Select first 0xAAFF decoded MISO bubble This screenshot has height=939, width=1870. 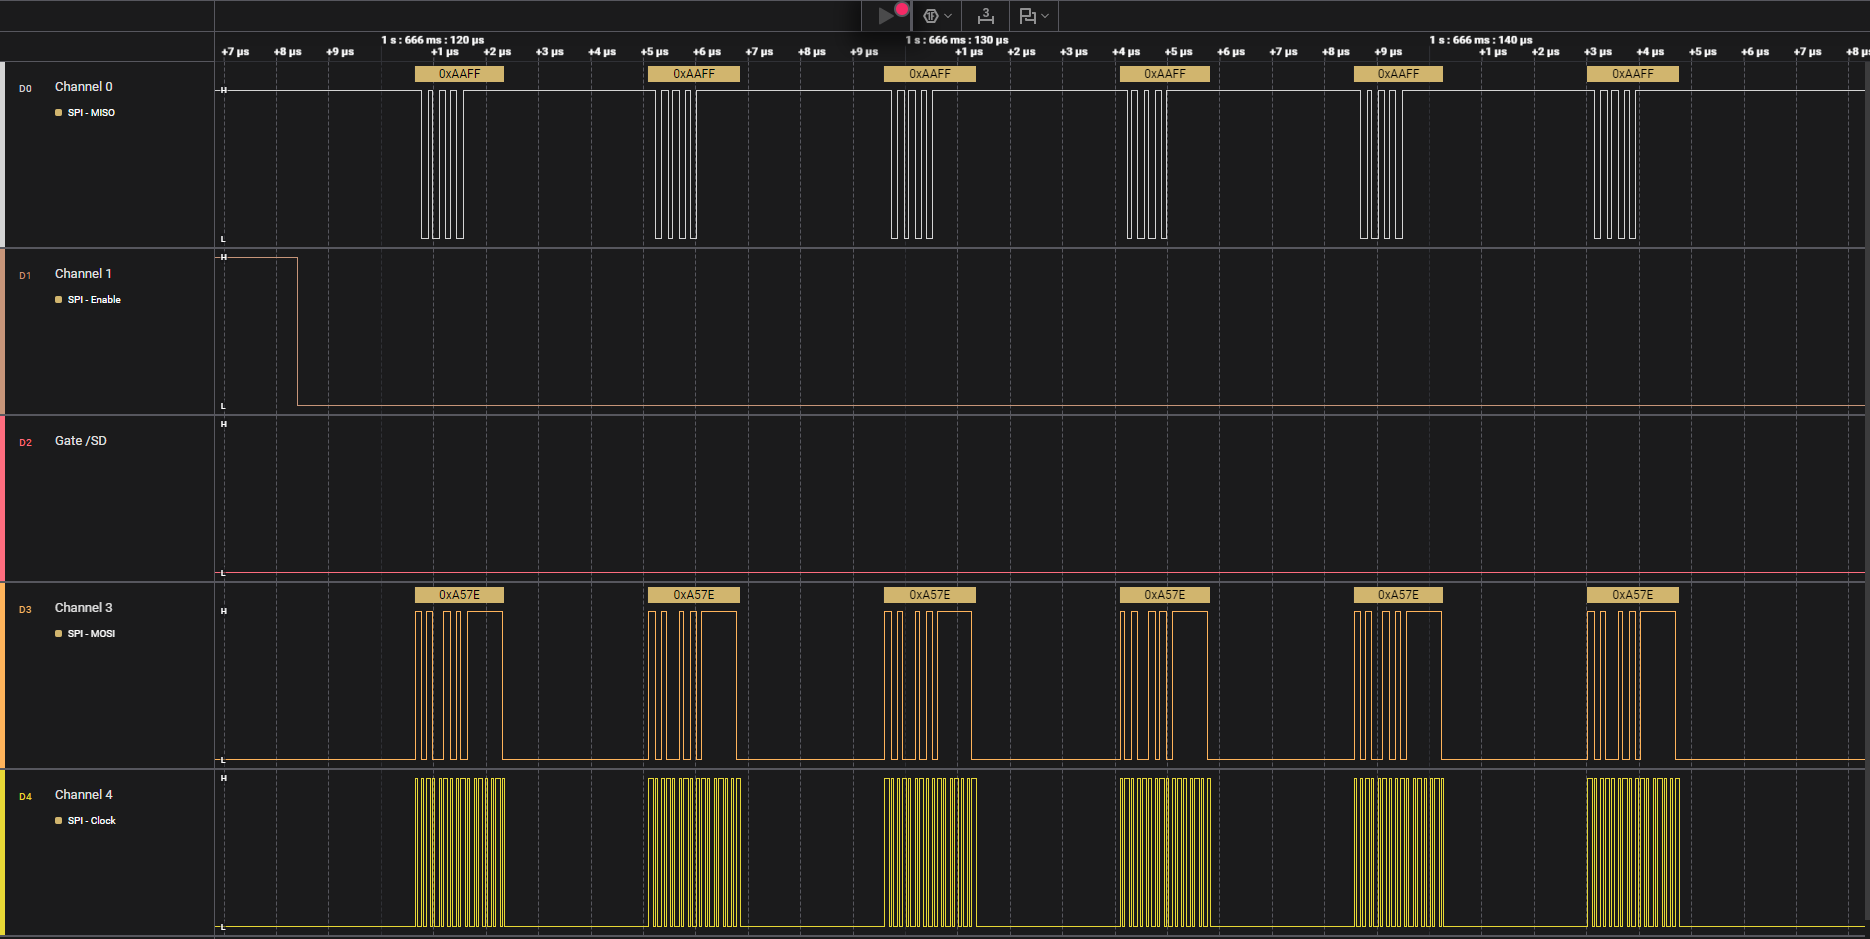459,74
